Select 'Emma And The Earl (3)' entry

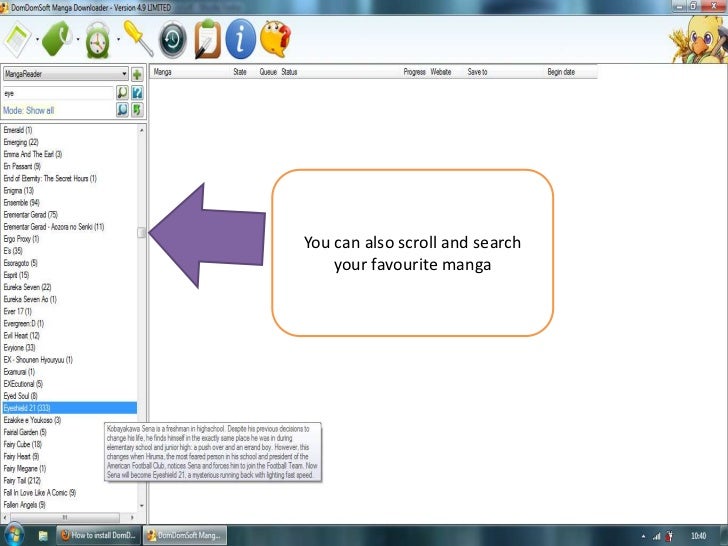[x=32, y=154]
